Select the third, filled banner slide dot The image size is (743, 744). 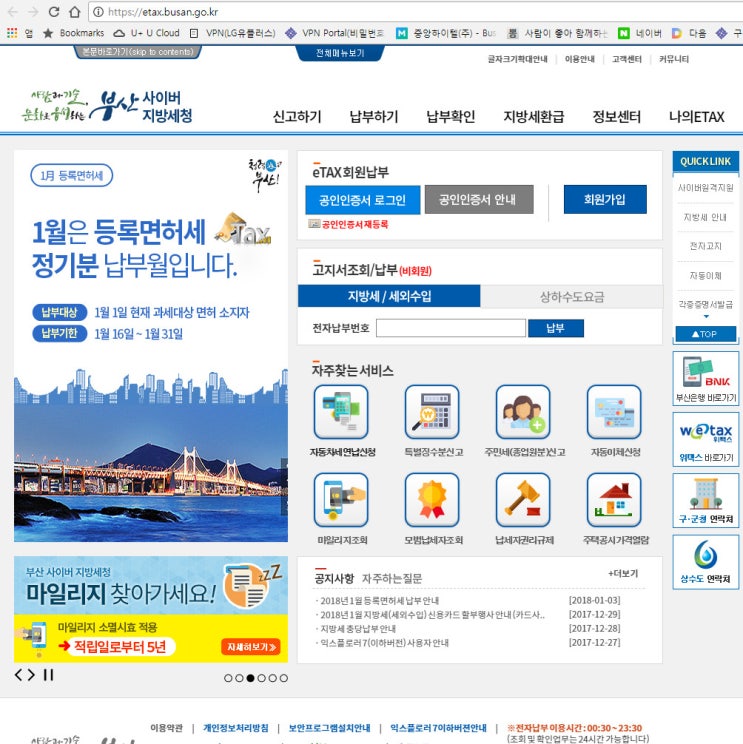[250, 678]
